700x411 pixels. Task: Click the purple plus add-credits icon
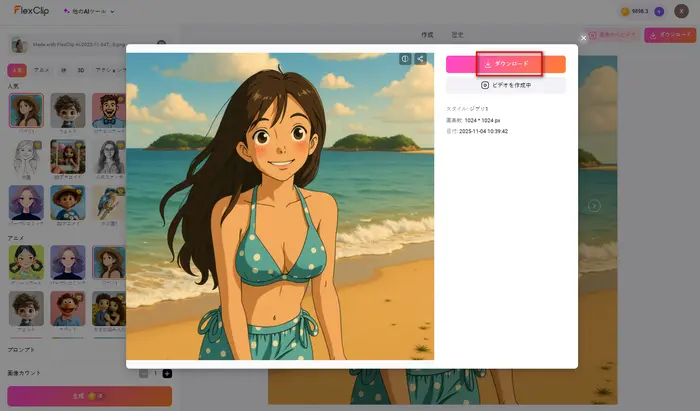pos(659,12)
